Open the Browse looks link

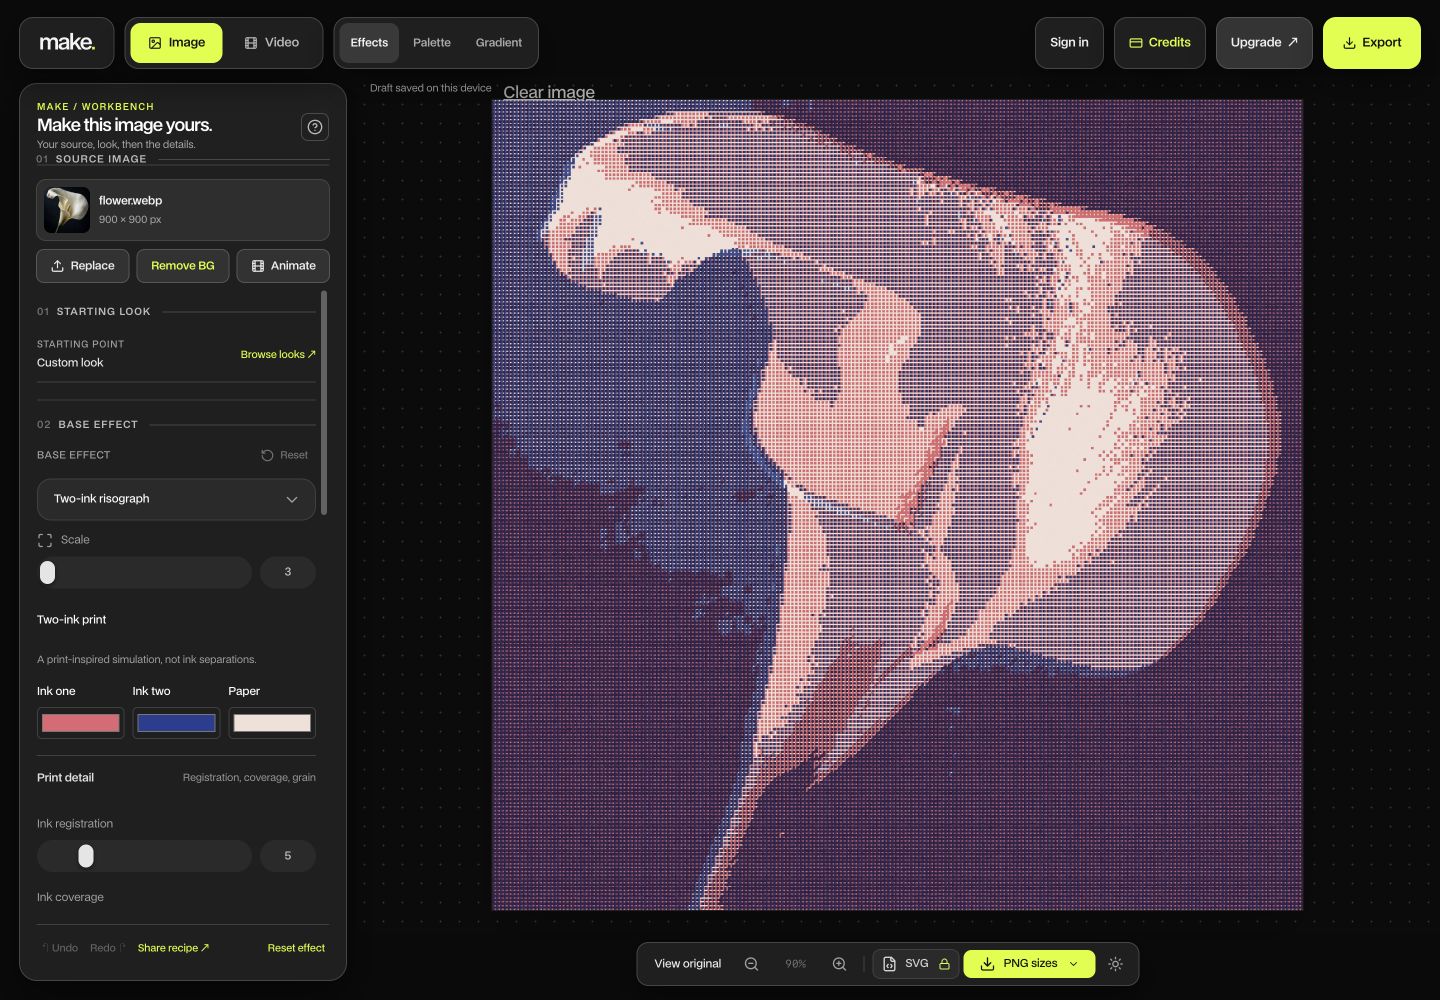coord(278,354)
